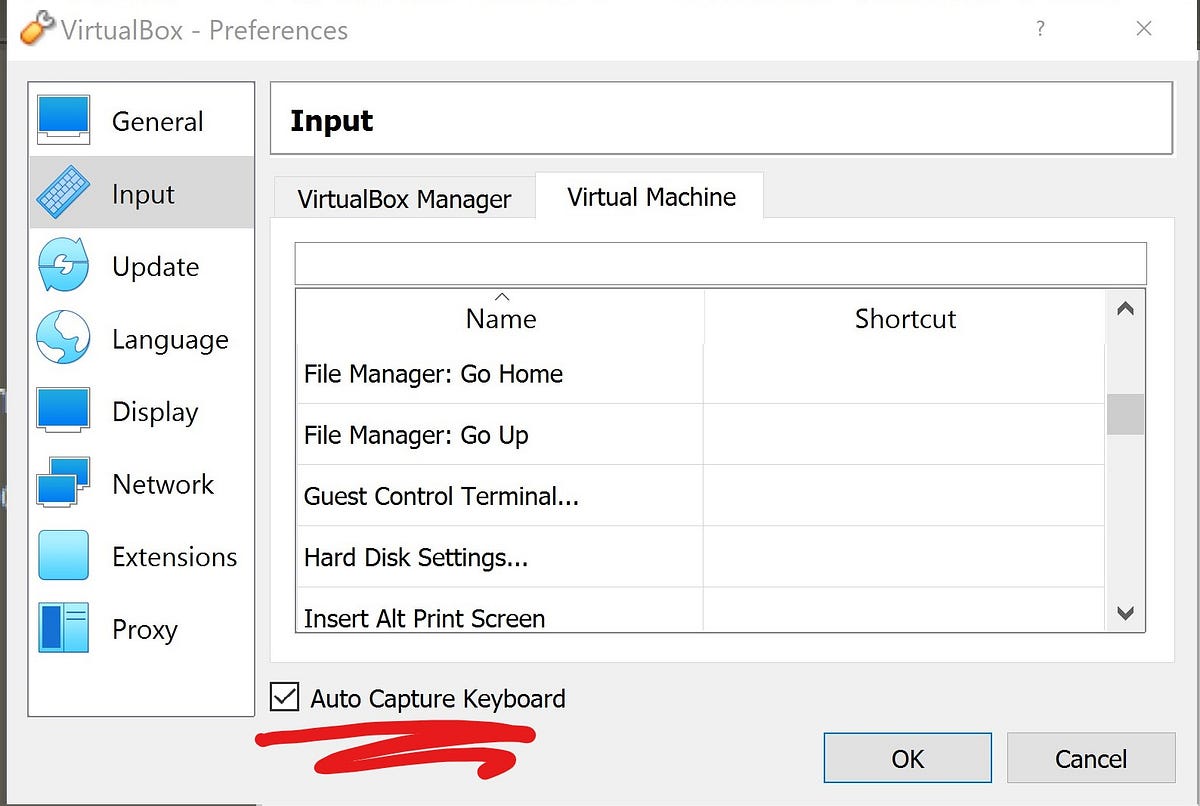Select the Virtual Machine tab
1200x806 pixels.
pos(651,197)
